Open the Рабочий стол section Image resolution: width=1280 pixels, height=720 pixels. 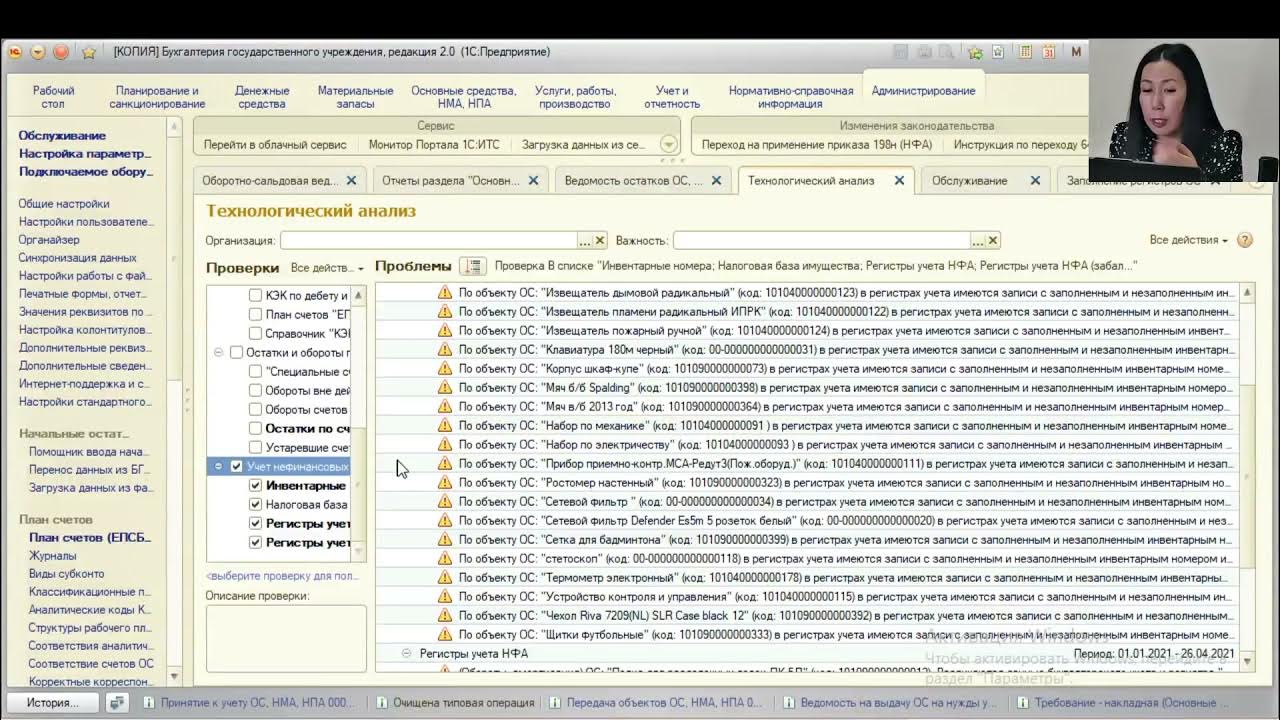point(53,97)
